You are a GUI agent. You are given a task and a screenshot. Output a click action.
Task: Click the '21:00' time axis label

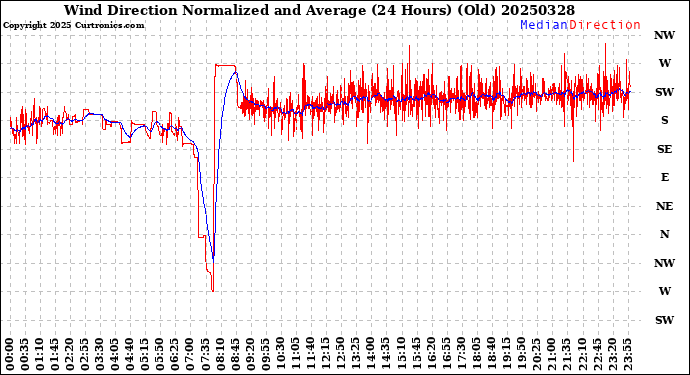[550, 354]
